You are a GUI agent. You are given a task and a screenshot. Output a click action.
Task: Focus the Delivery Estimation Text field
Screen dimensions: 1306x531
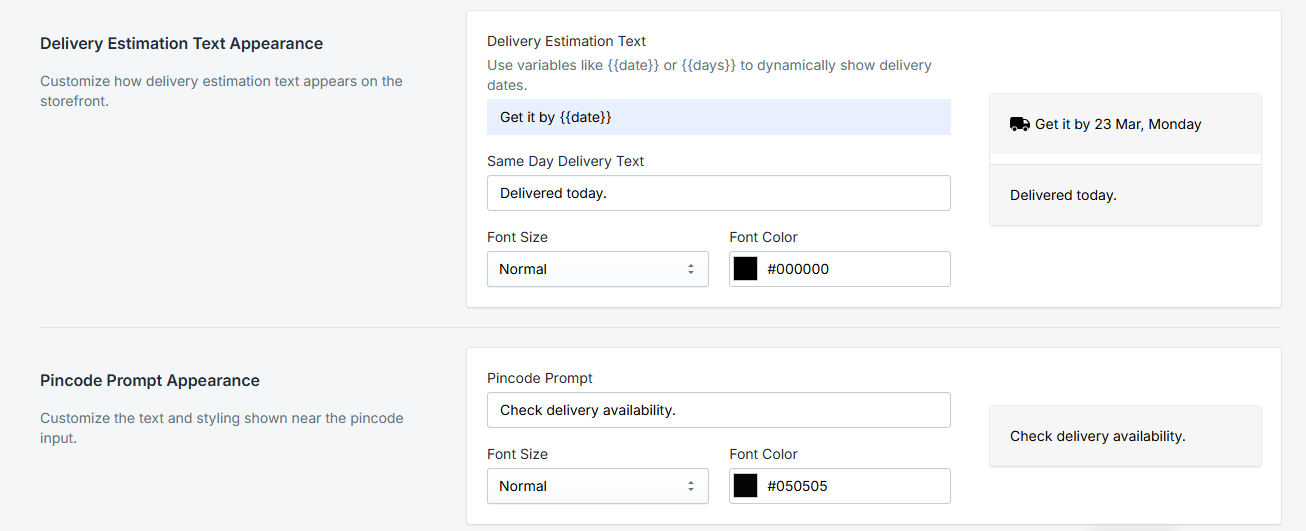pos(718,117)
